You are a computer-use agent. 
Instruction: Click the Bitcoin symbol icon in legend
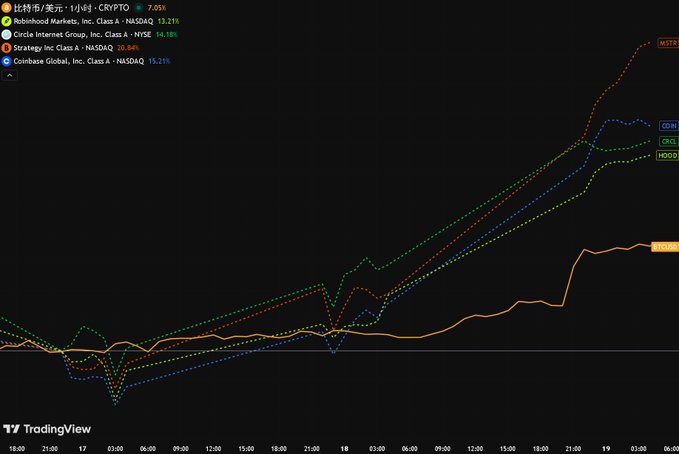click(6, 8)
